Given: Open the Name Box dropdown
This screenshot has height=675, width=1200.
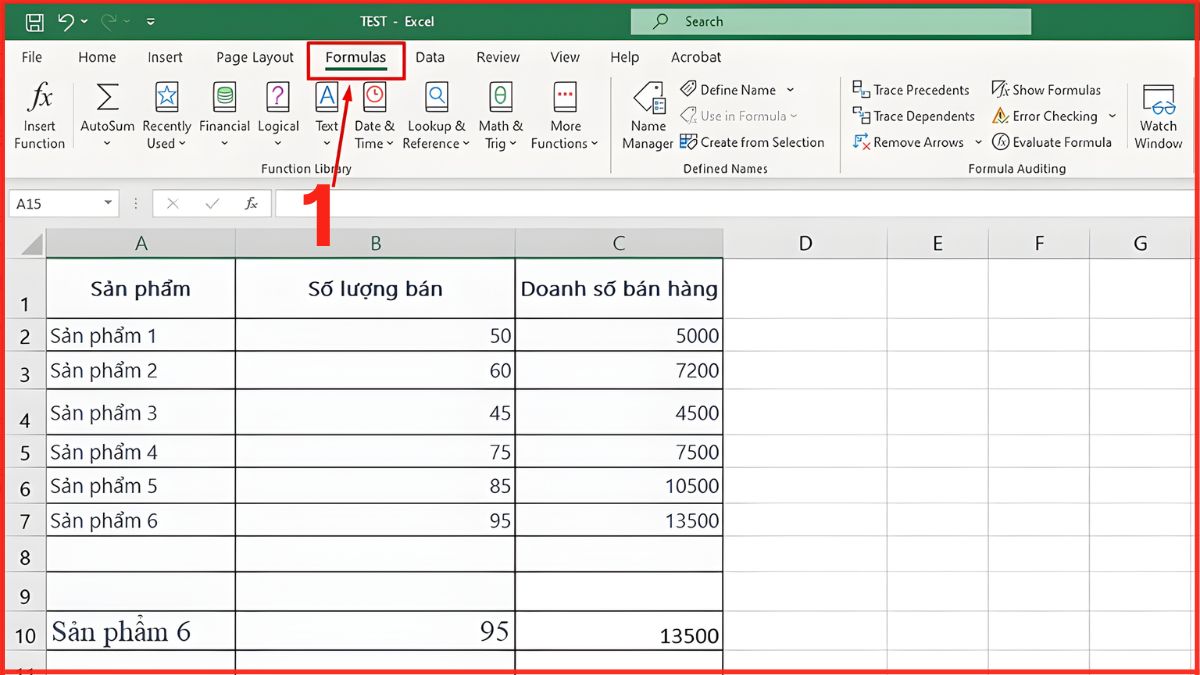Looking at the screenshot, I should tap(110, 203).
